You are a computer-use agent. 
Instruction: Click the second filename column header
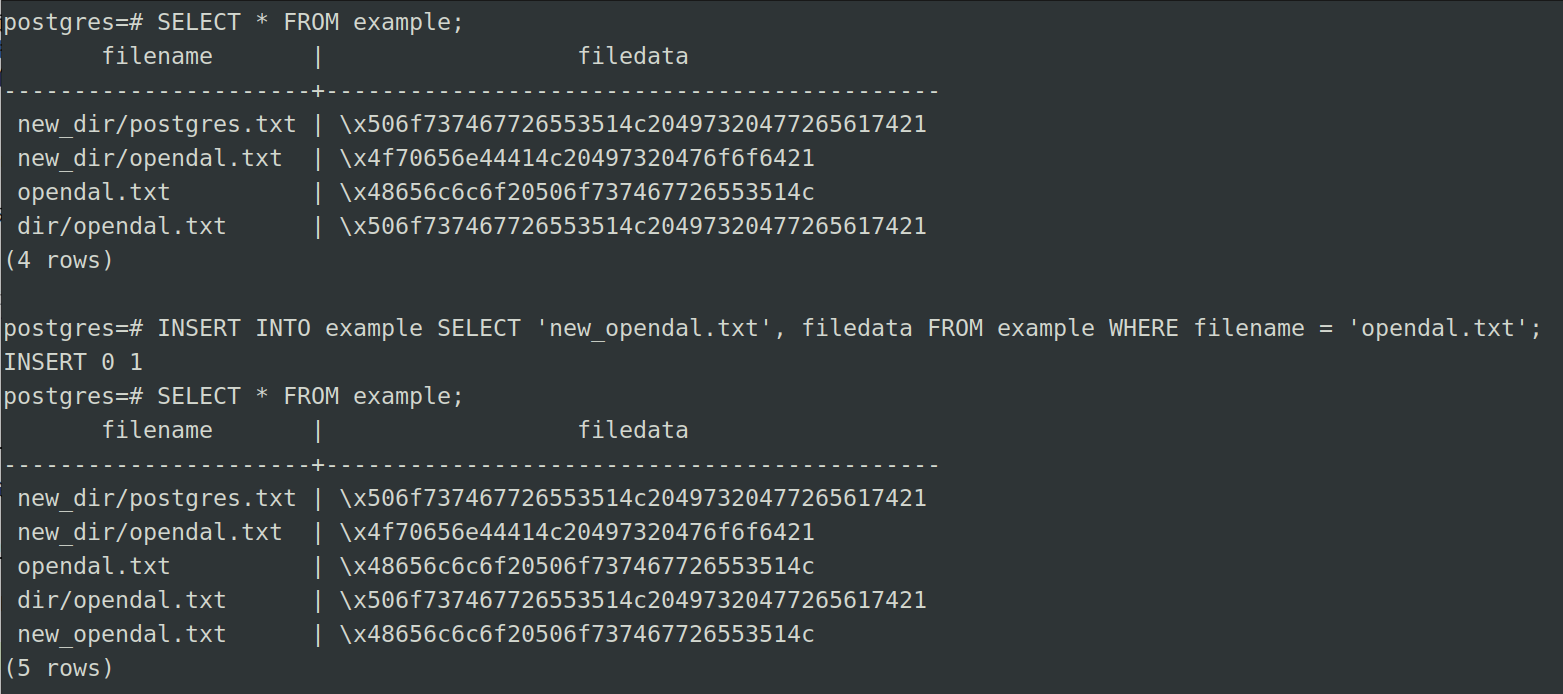(157, 430)
